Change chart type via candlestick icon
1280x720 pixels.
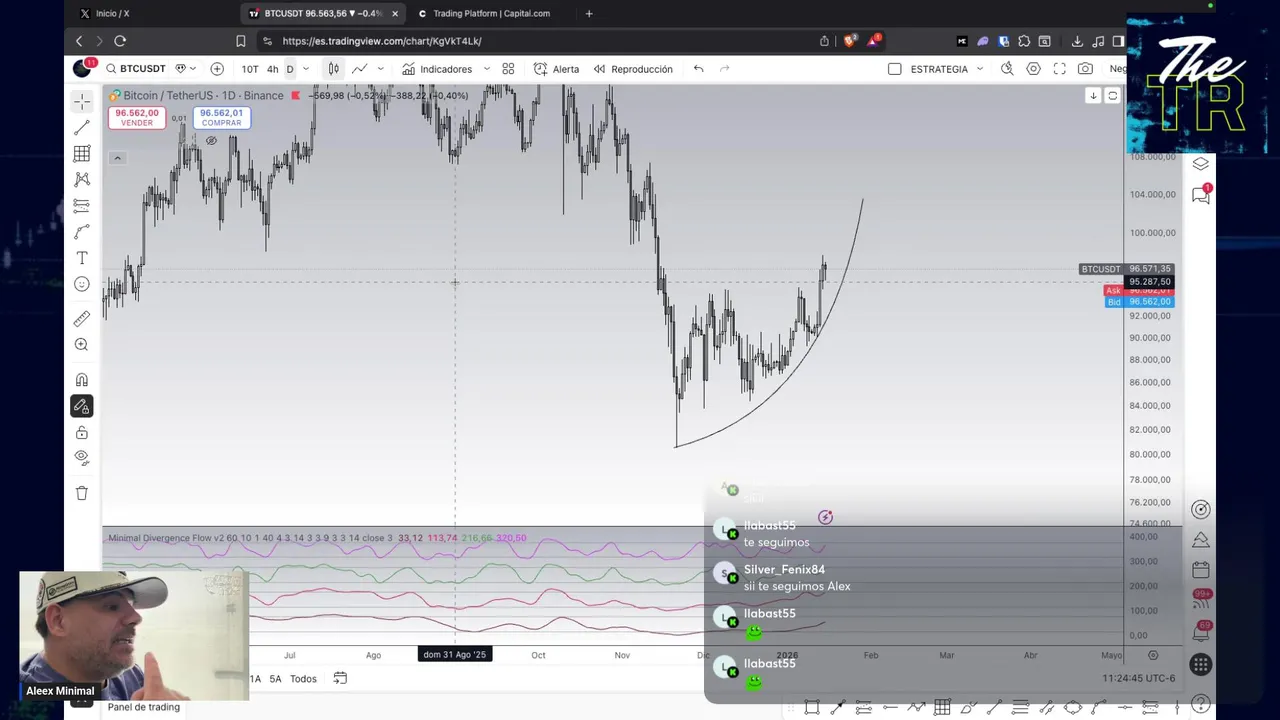click(x=333, y=69)
